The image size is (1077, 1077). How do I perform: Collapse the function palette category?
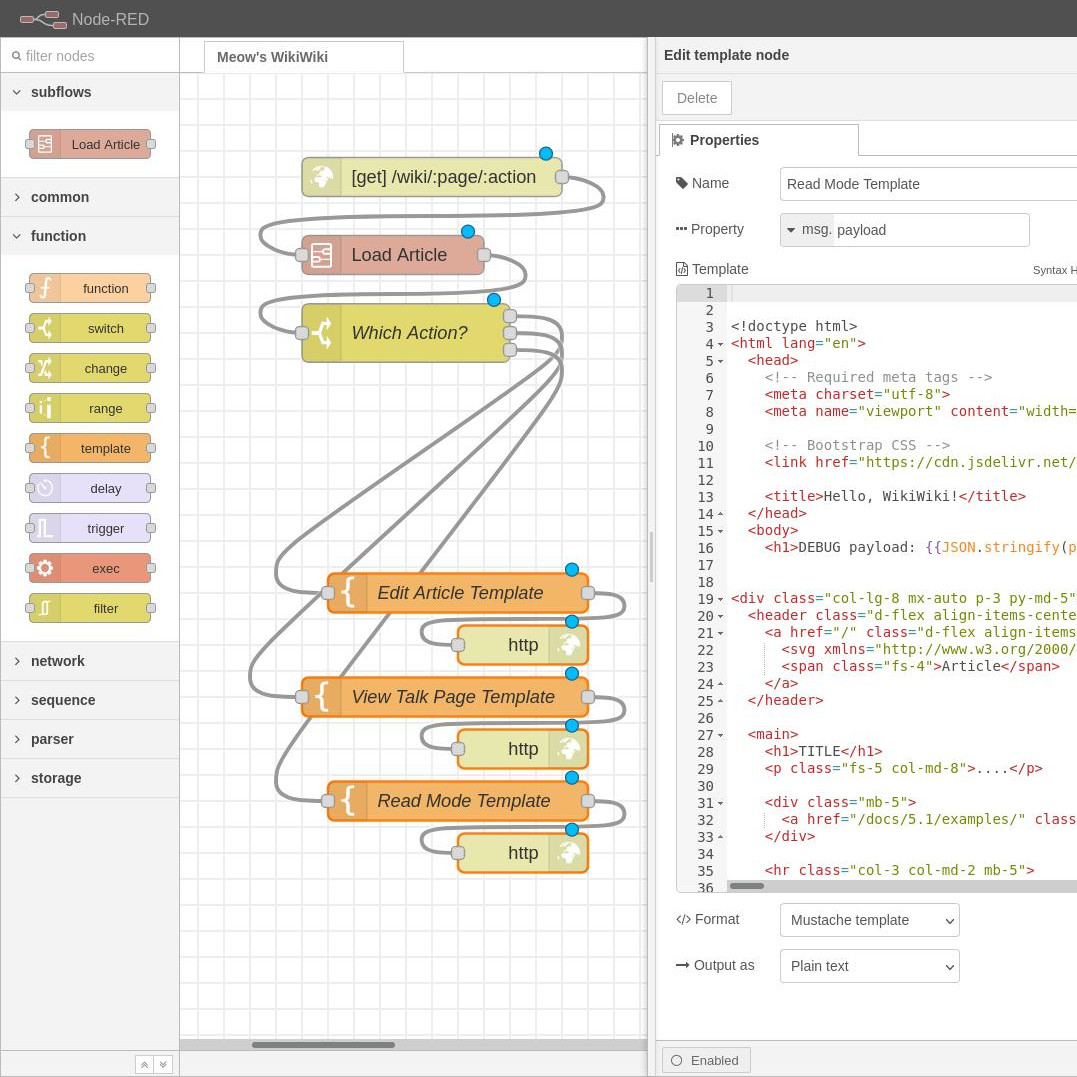90,236
